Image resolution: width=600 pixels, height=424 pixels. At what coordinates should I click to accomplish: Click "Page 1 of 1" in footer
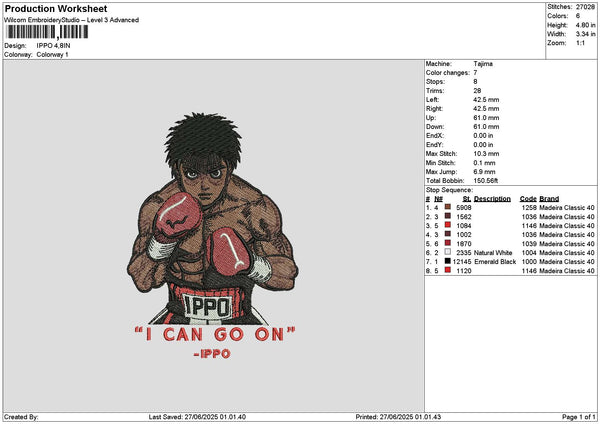tap(579, 417)
